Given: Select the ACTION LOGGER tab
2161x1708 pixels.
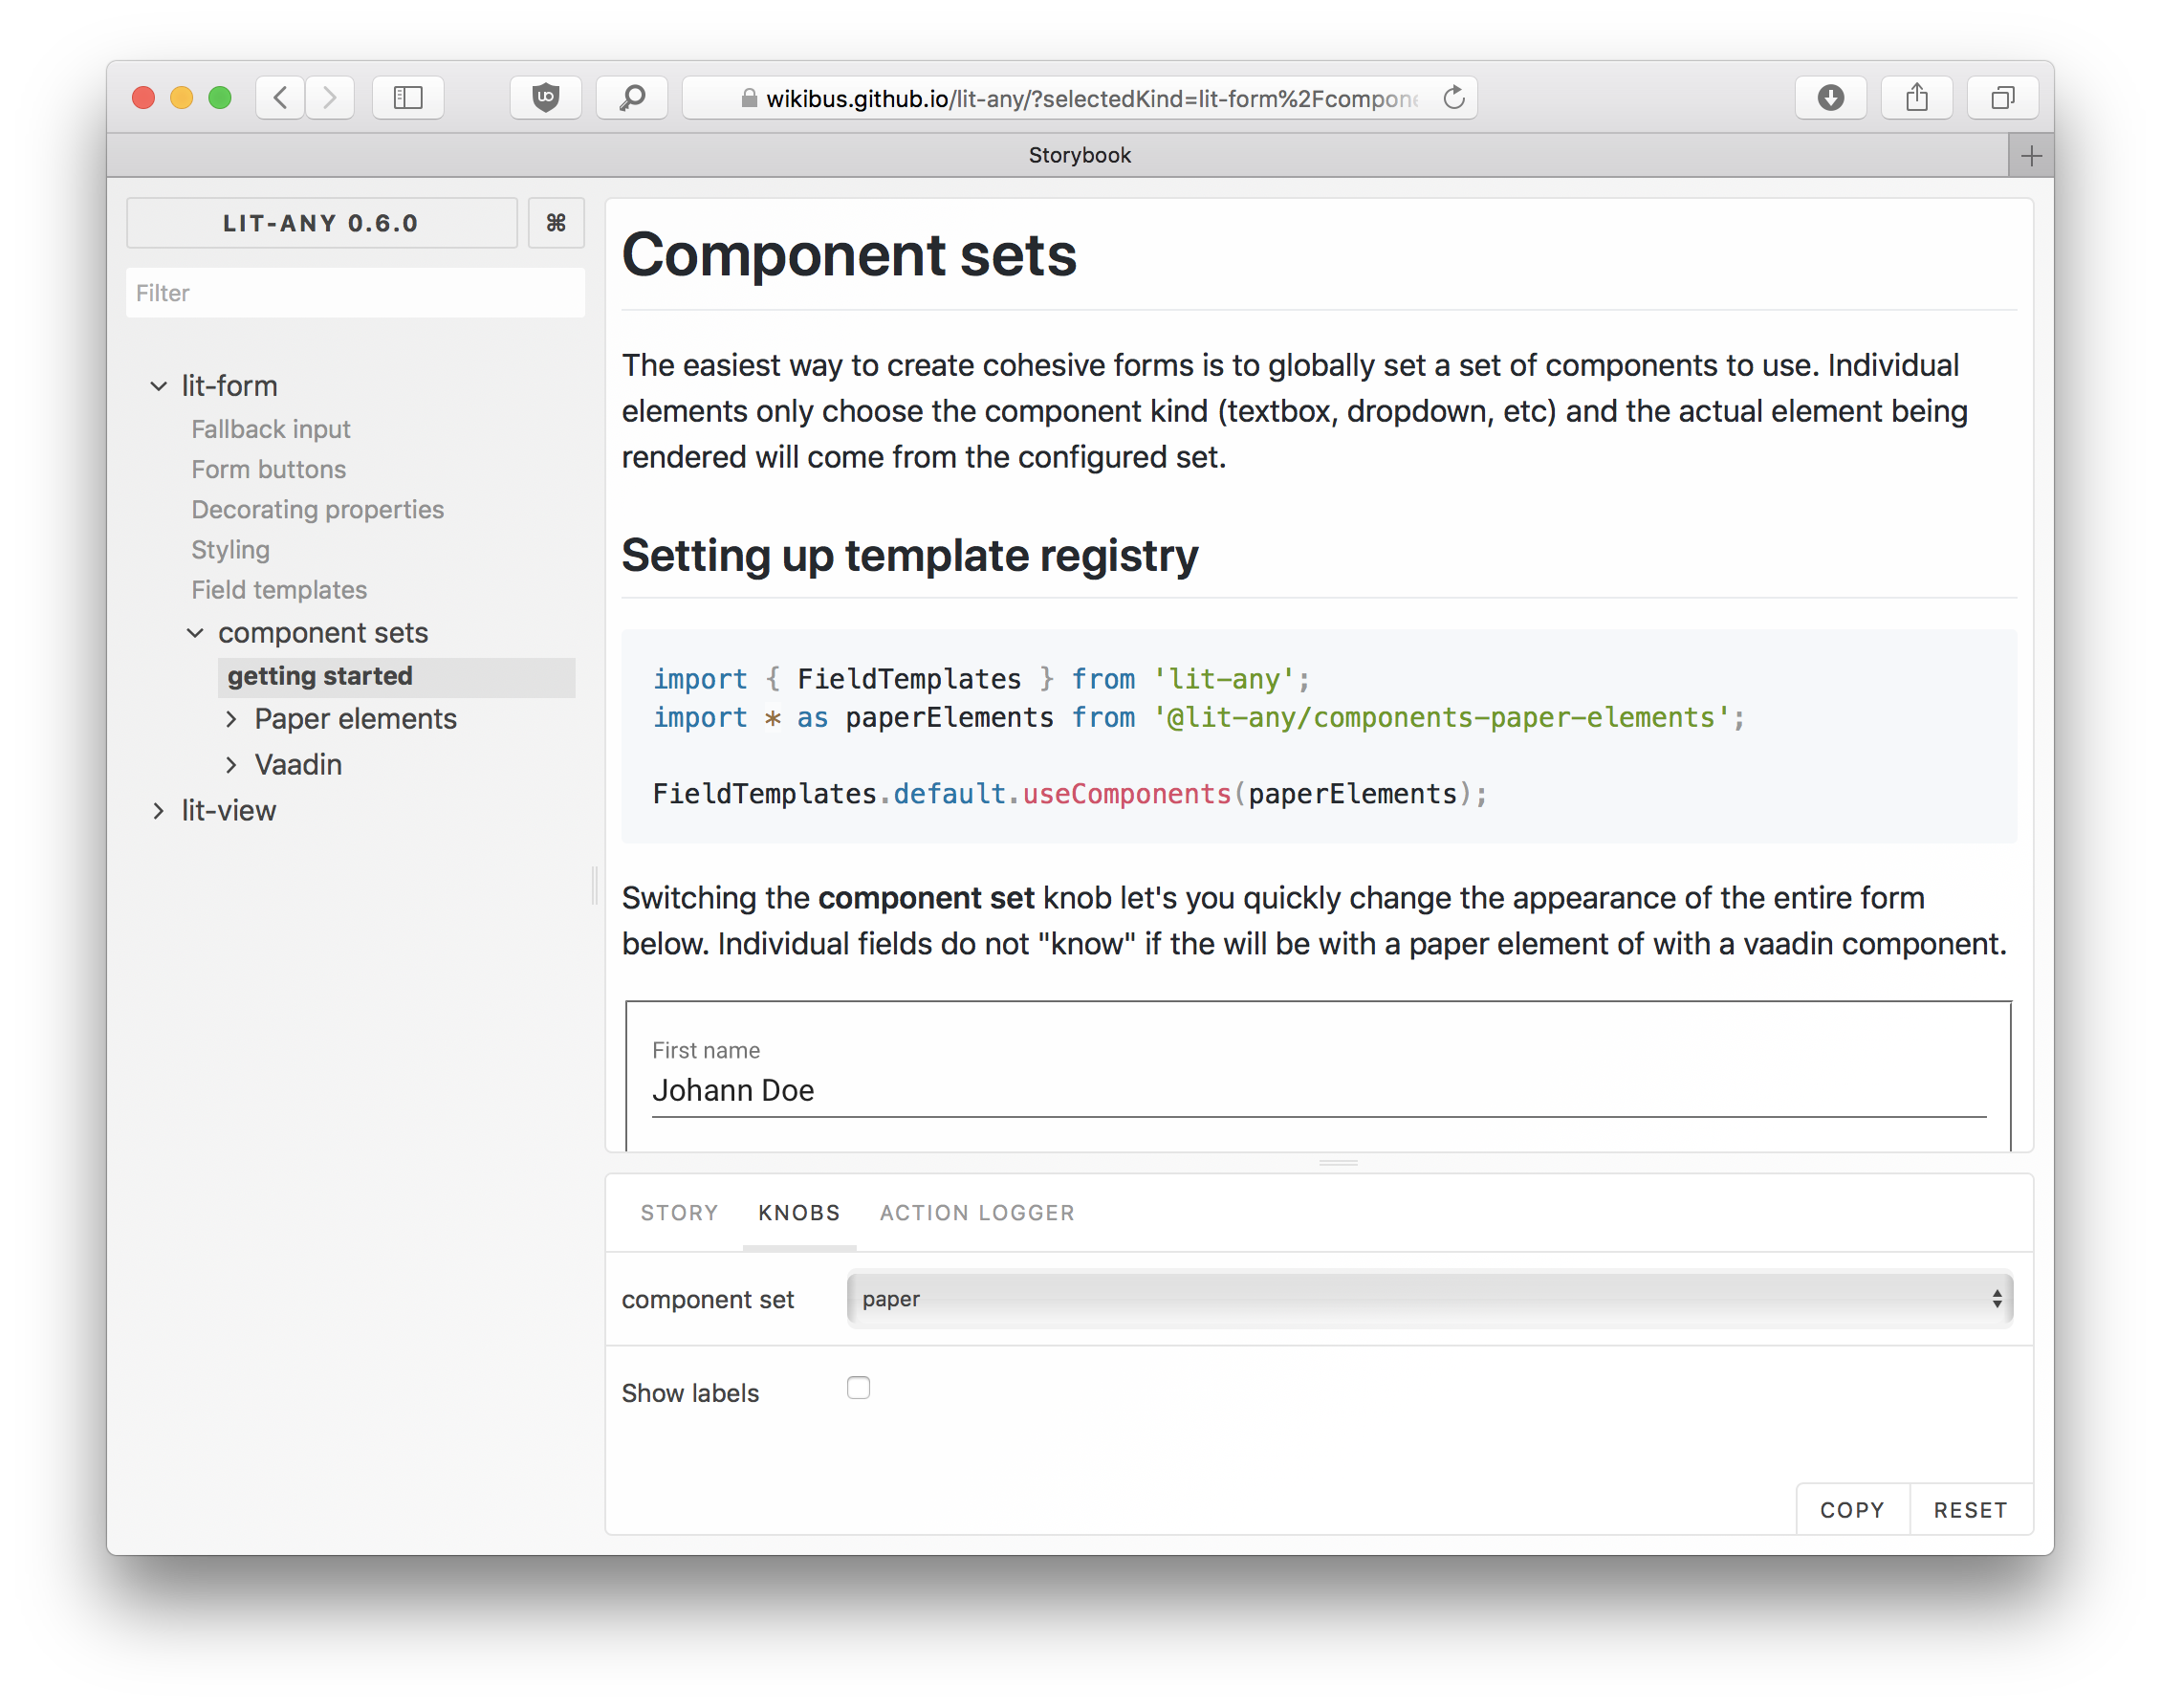Looking at the screenshot, I should click(x=977, y=1212).
